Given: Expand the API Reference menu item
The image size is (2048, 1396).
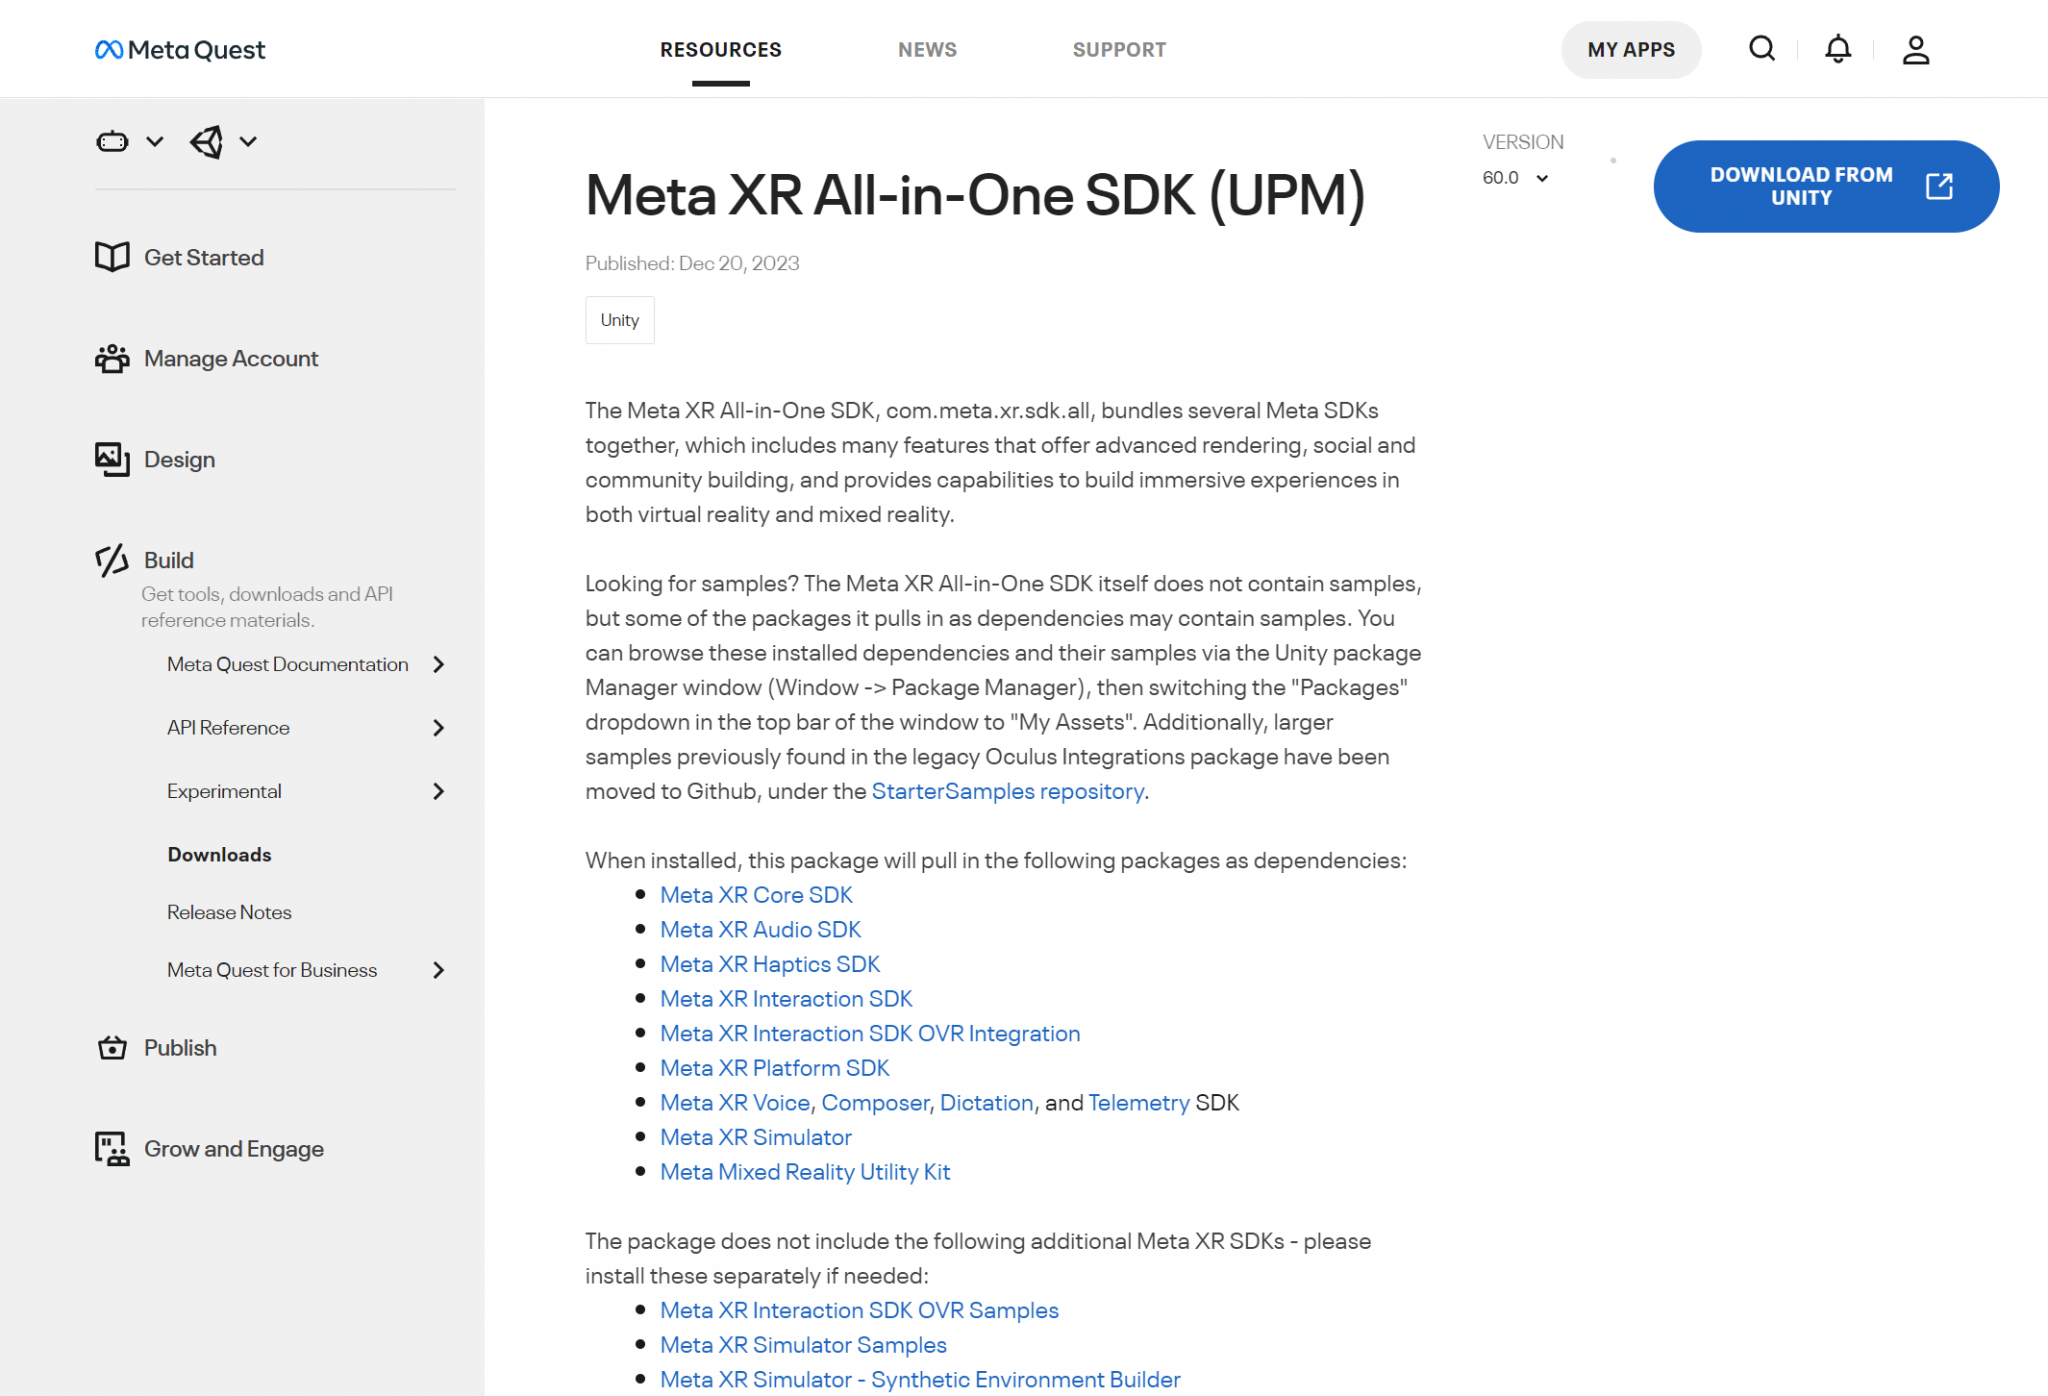Looking at the screenshot, I should coord(227,727).
